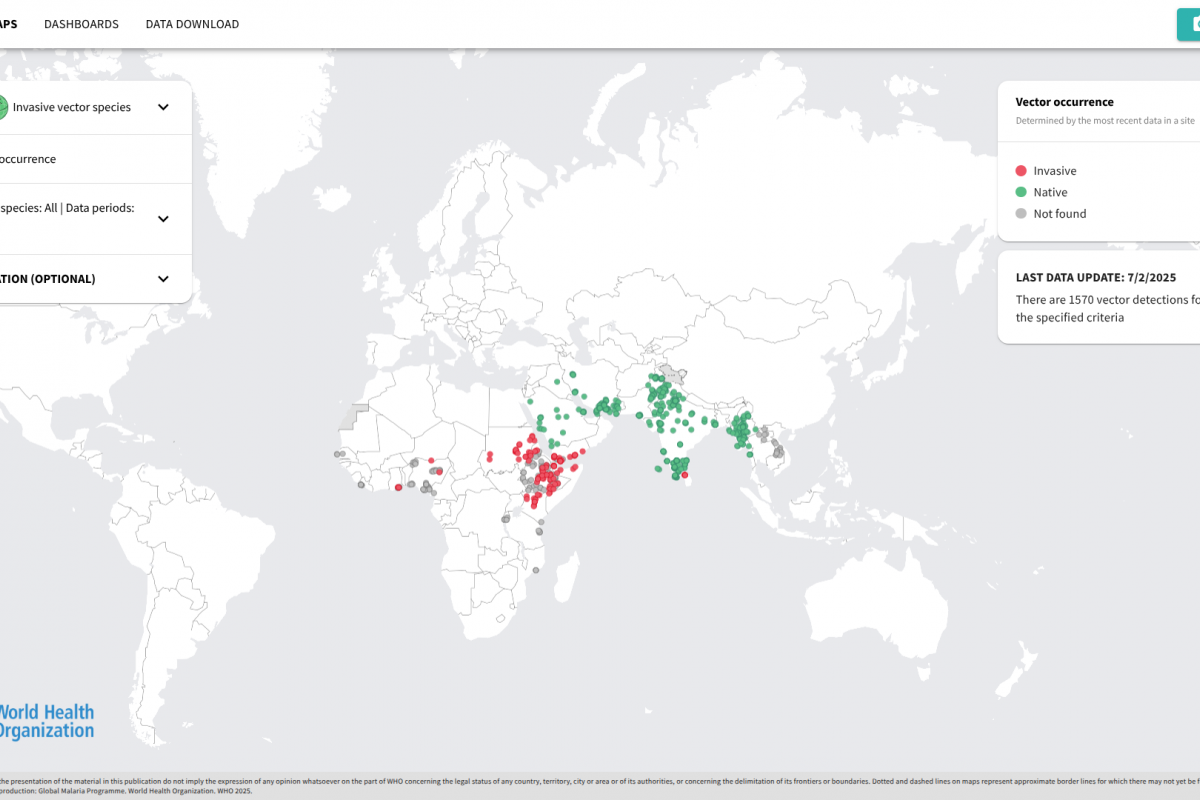Switch to the Dashboards tab

click(x=81, y=24)
